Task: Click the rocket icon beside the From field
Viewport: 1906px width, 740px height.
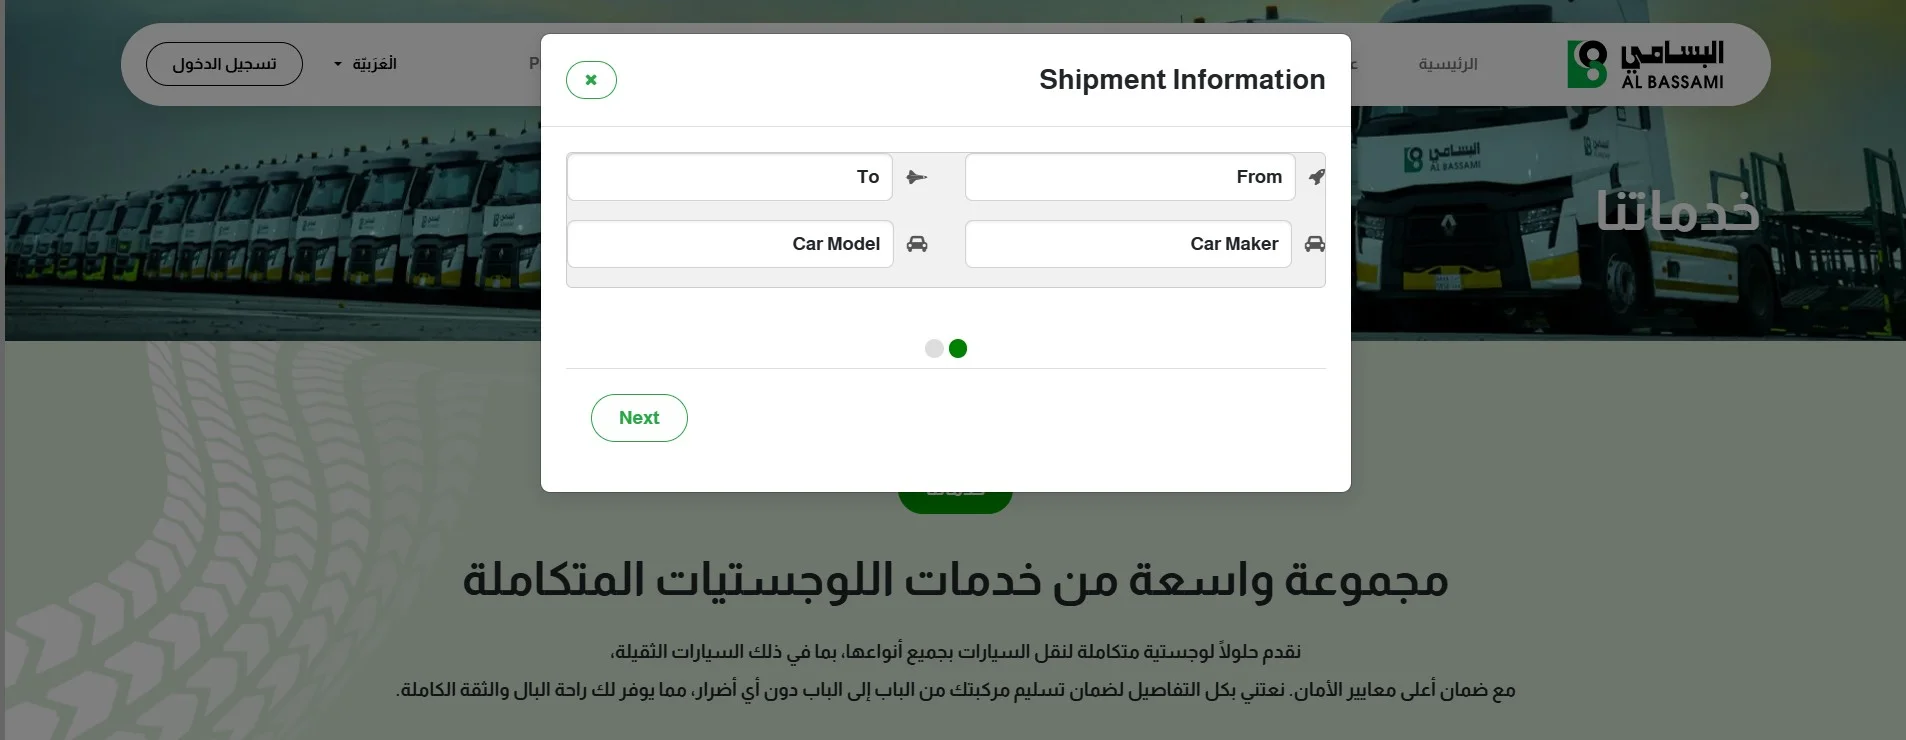Action: coord(1315,176)
